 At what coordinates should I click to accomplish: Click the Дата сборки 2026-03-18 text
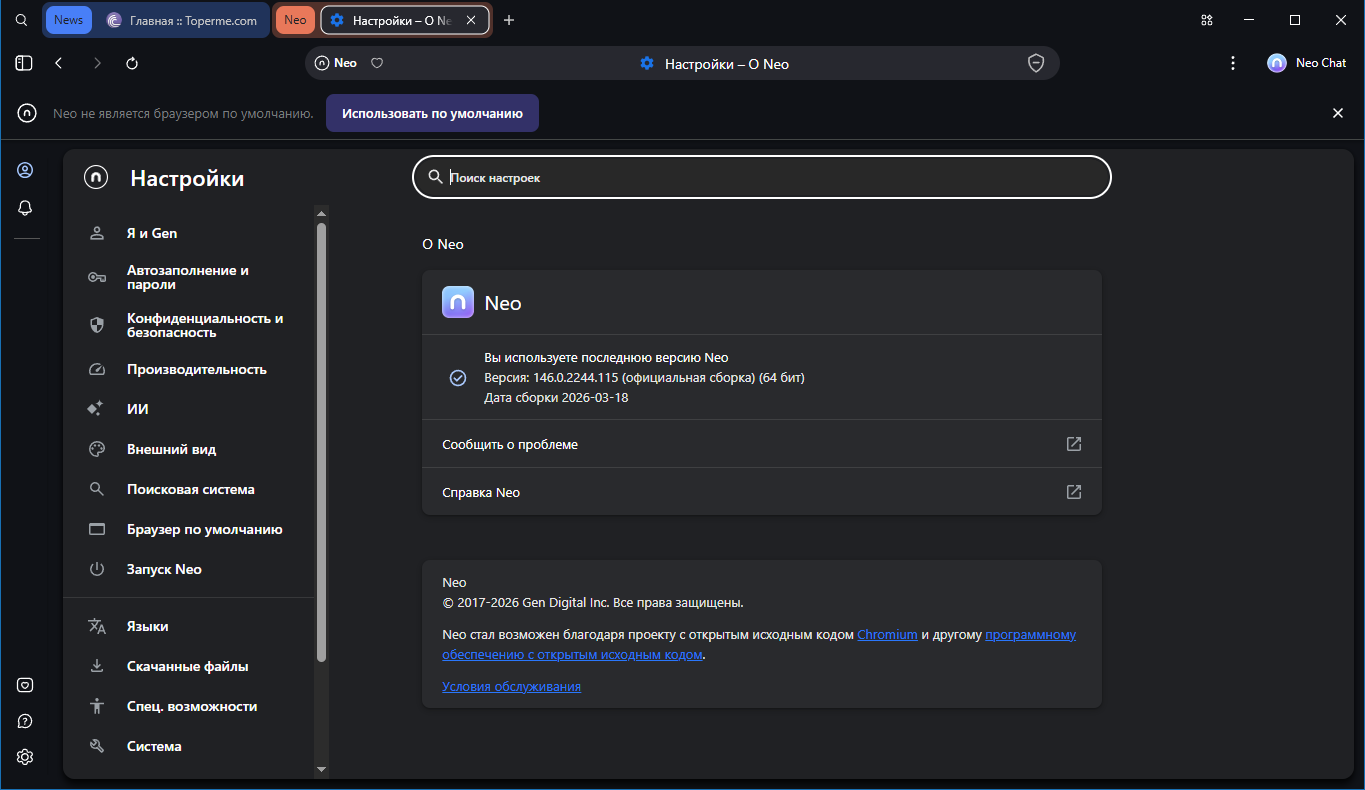556,398
